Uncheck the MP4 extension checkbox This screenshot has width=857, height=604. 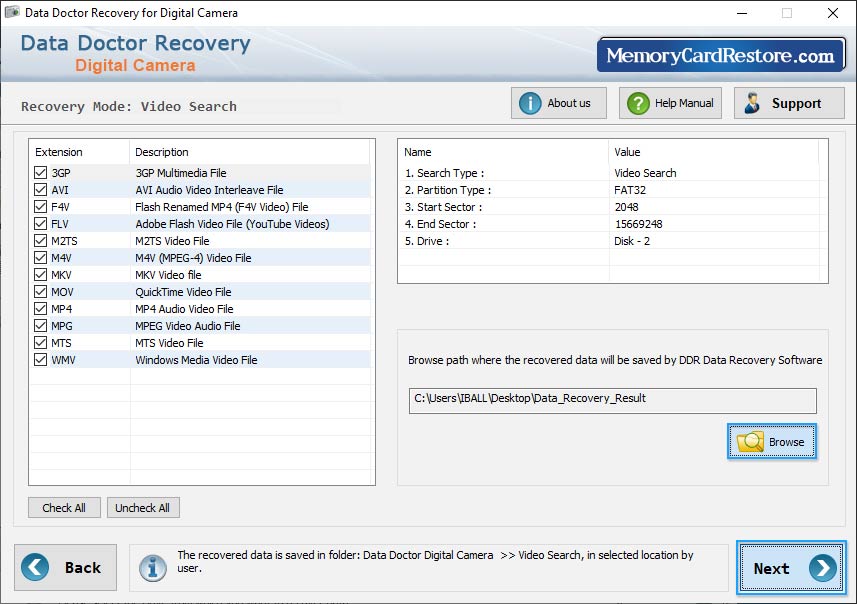click(40, 308)
